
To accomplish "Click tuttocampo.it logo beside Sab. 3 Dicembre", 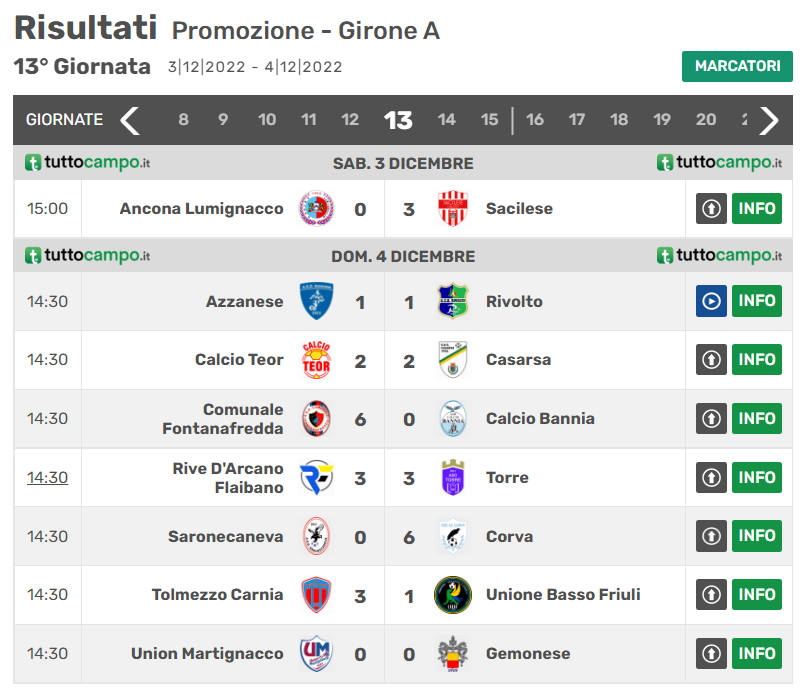I will tap(87, 163).
